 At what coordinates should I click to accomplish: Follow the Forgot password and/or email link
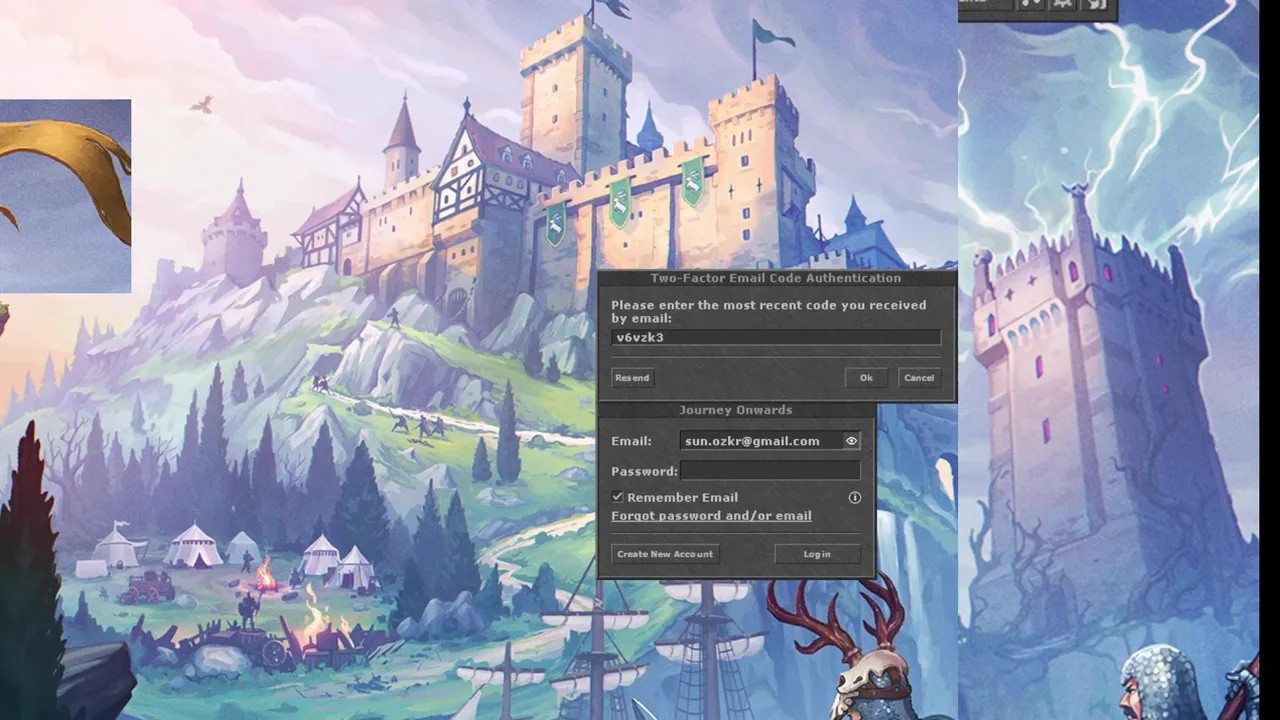tap(711, 516)
